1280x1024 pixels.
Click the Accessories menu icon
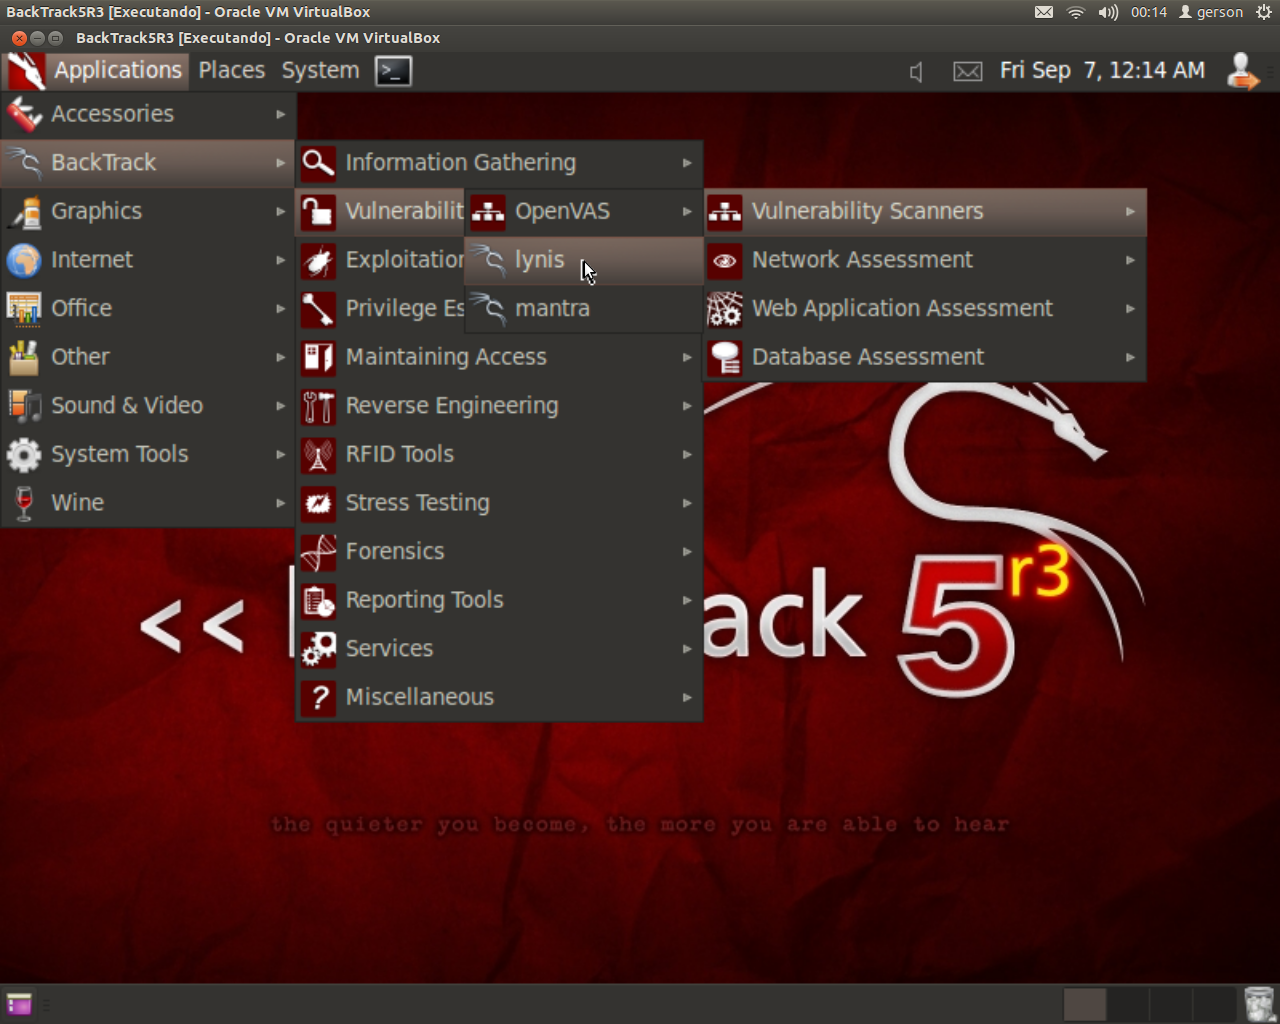[x=24, y=114]
